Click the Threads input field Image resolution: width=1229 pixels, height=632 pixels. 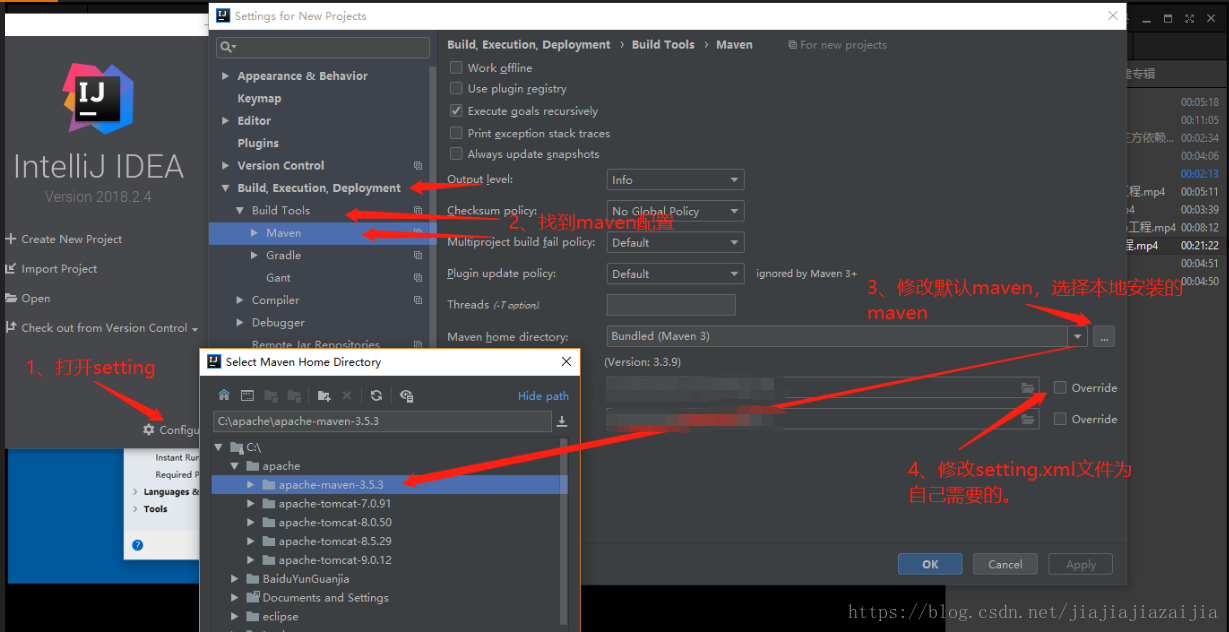671,305
